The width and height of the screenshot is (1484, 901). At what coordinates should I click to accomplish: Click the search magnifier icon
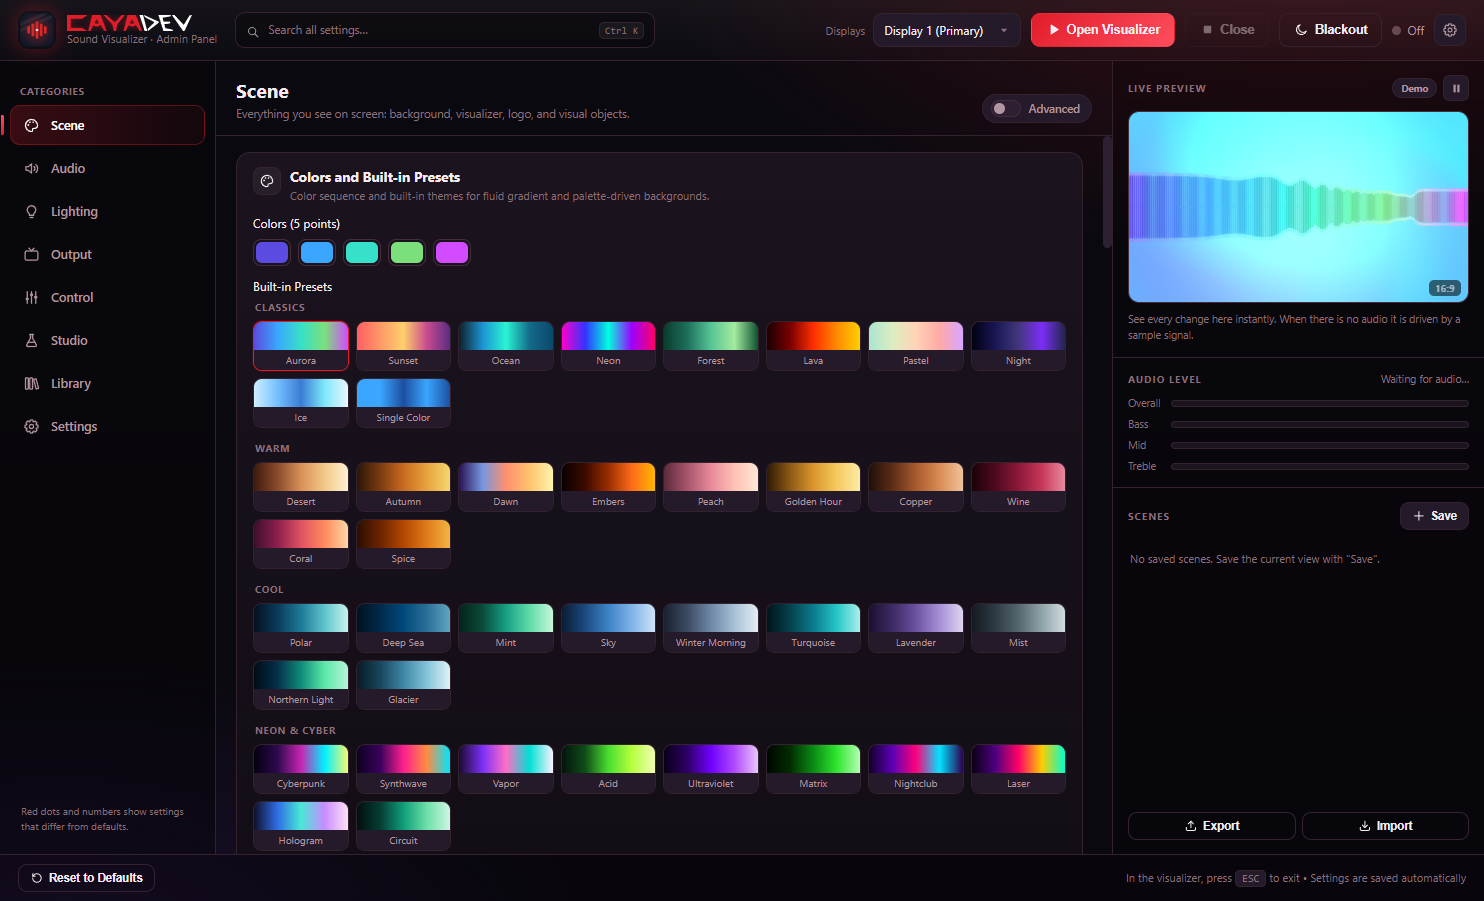tap(253, 31)
